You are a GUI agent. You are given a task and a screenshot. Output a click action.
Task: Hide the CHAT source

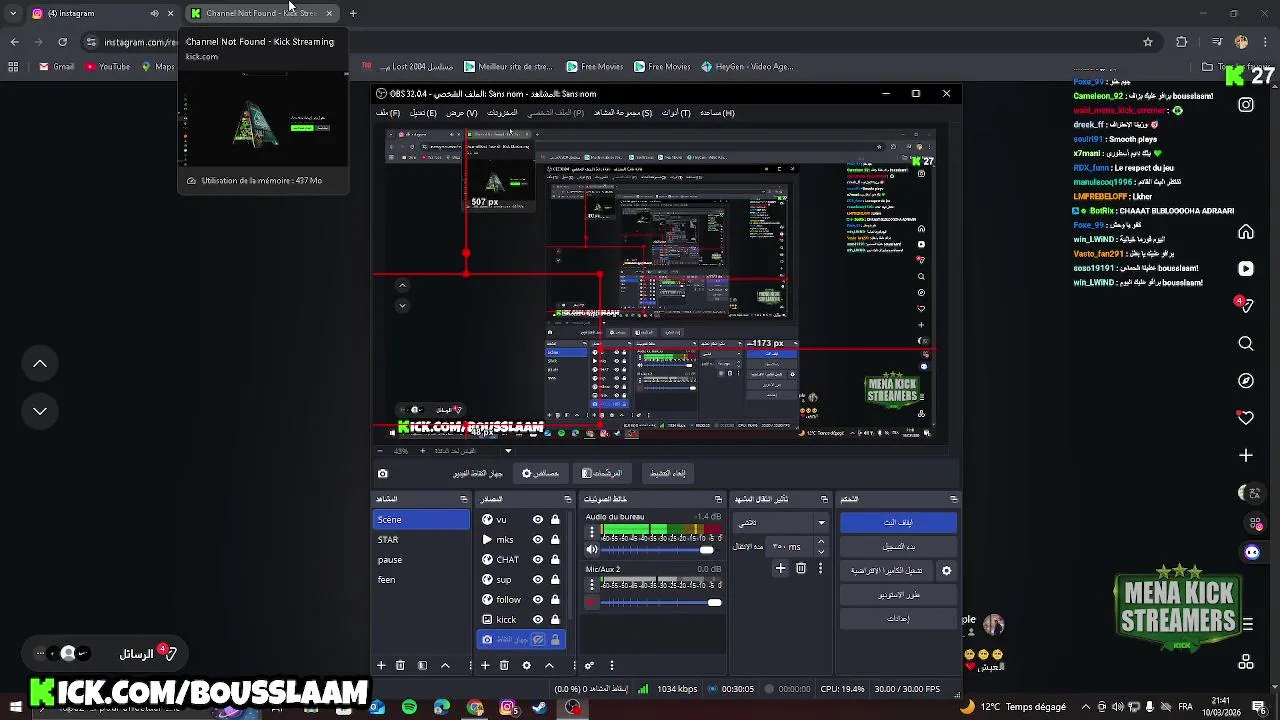tap(538, 560)
